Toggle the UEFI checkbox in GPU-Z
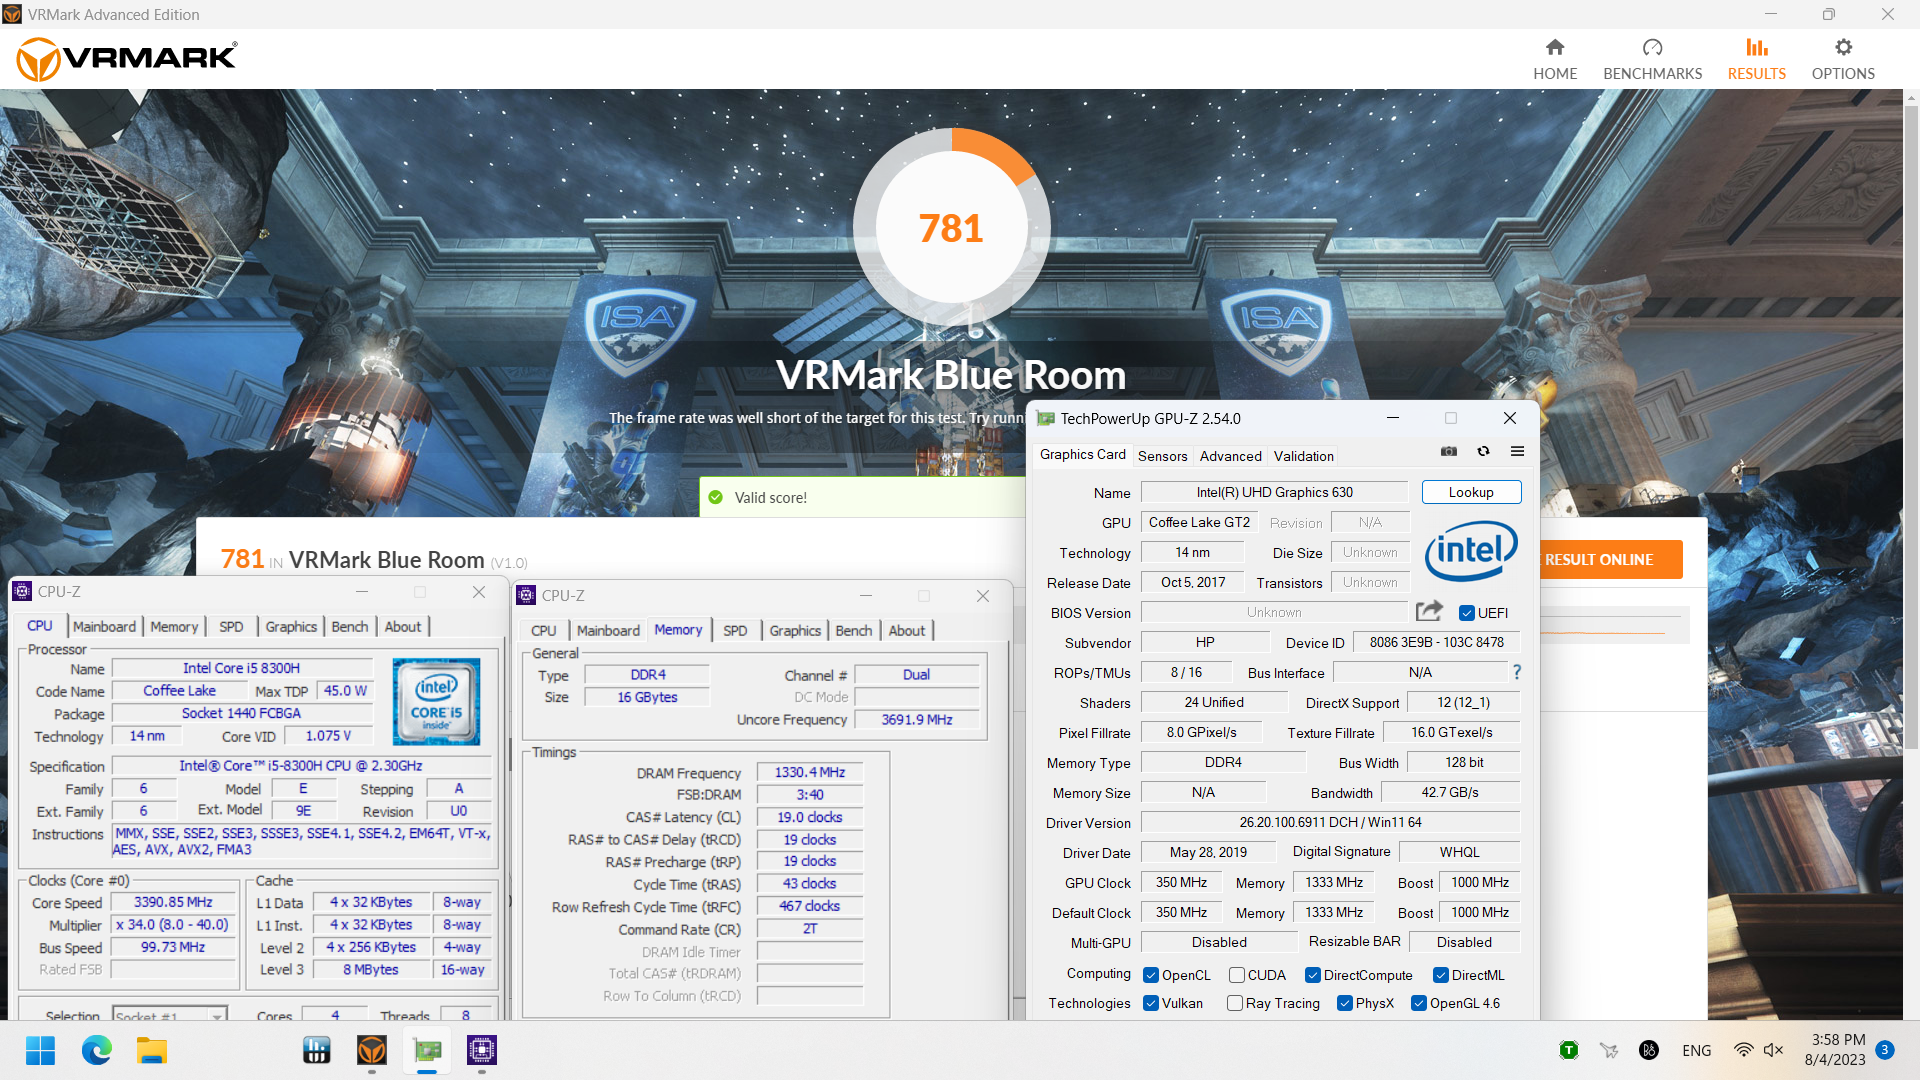Viewport: 1920px width, 1080px height. pyautogui.click(x=1467, y=613)
